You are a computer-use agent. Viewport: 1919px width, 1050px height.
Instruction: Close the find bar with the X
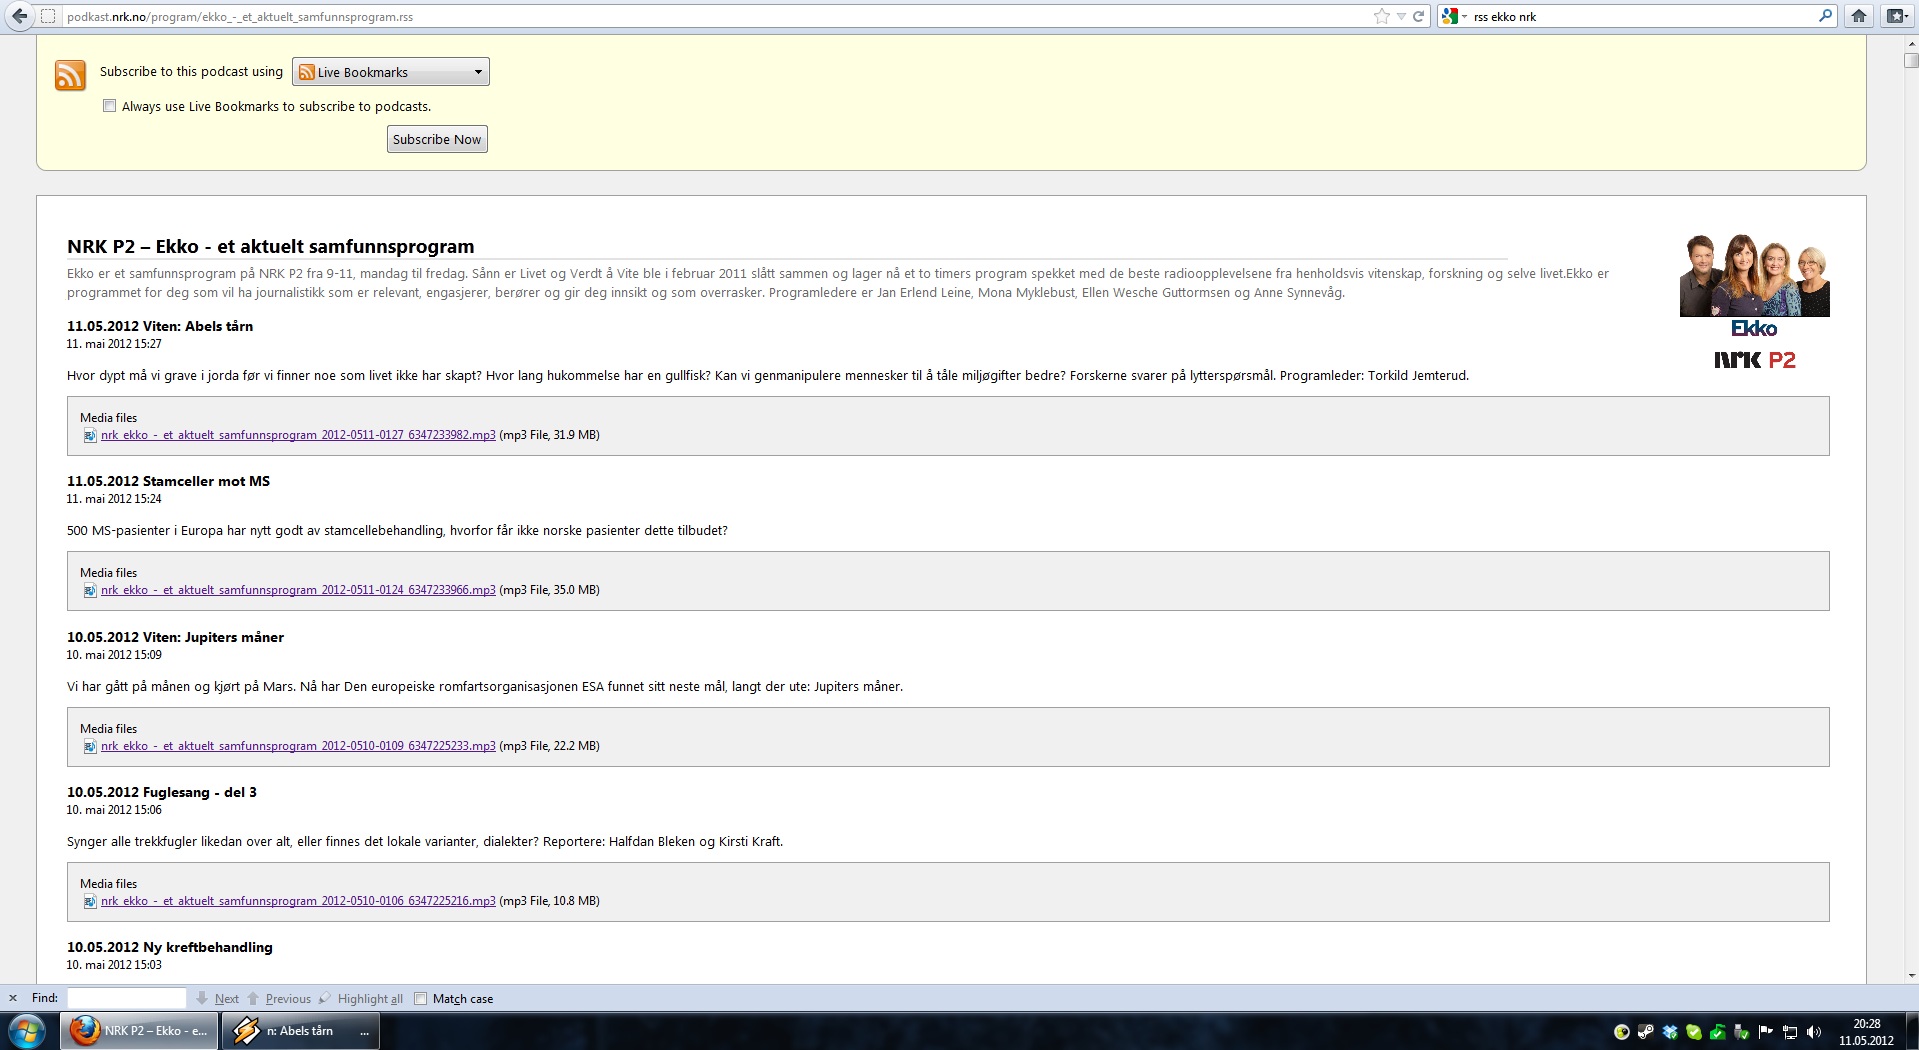(13, 998)
